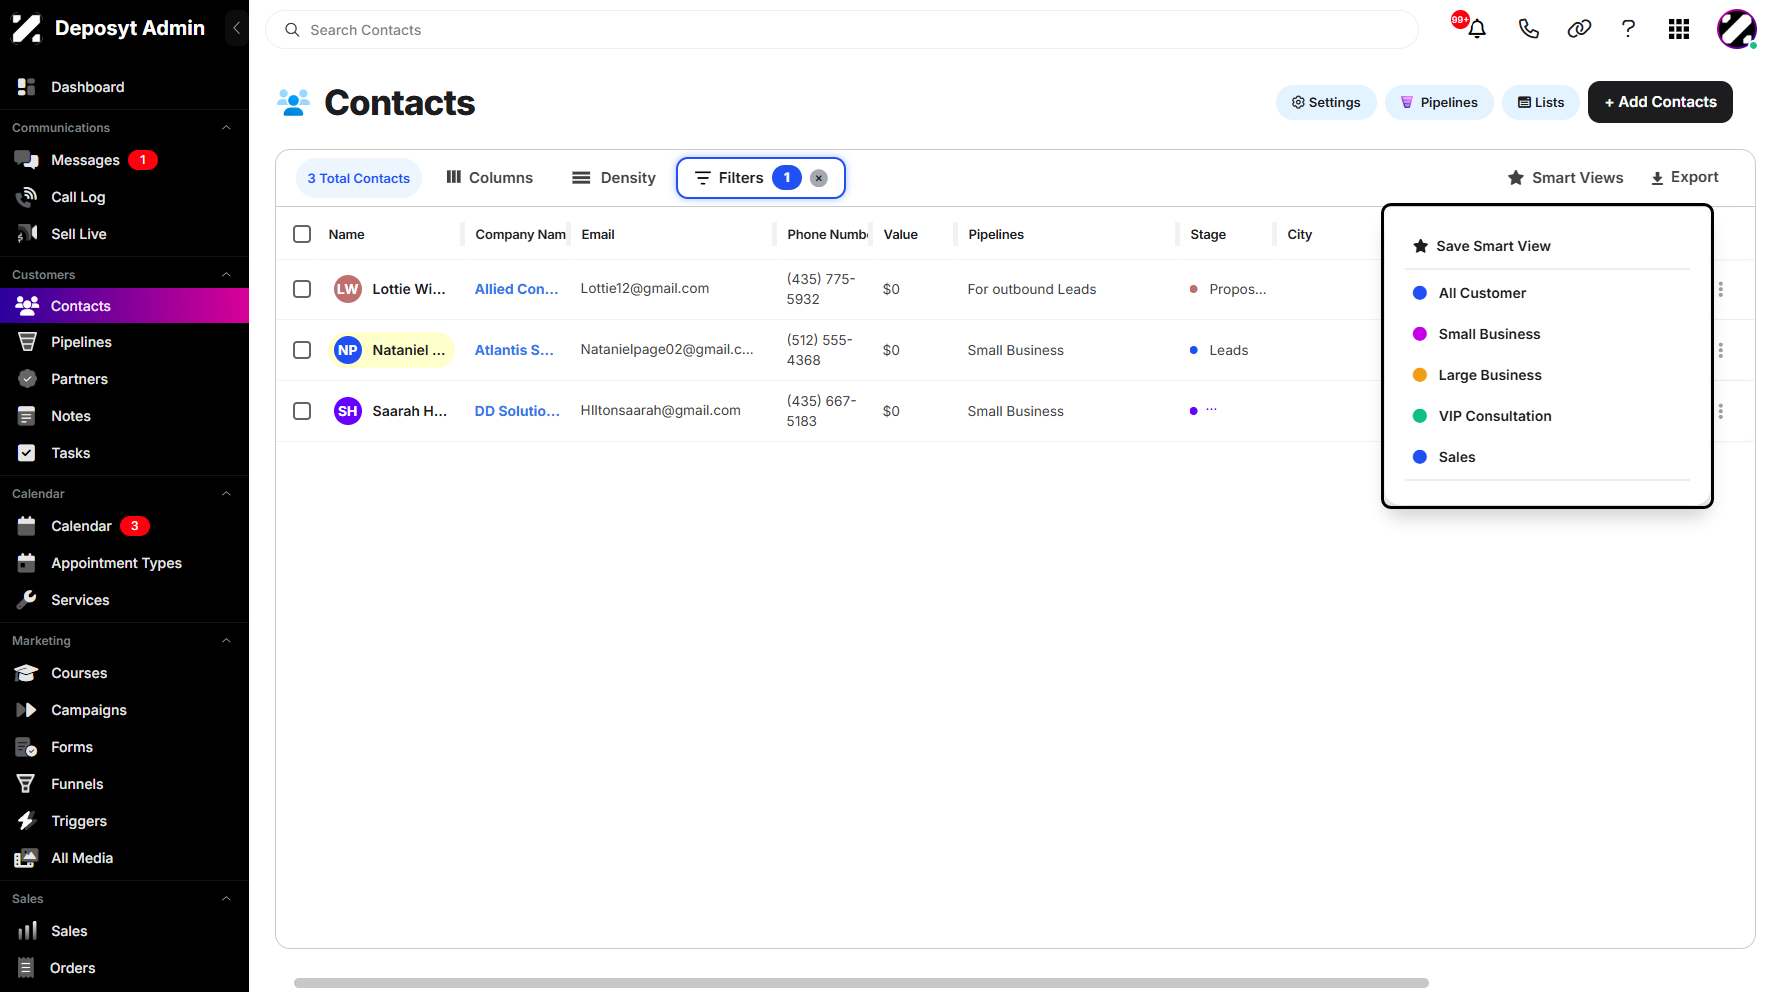Image resolution: width=1781 pixels, height=992 pixels.
Task: Check the Saarah H... row checkbox
Action: [x=302, y=411]
